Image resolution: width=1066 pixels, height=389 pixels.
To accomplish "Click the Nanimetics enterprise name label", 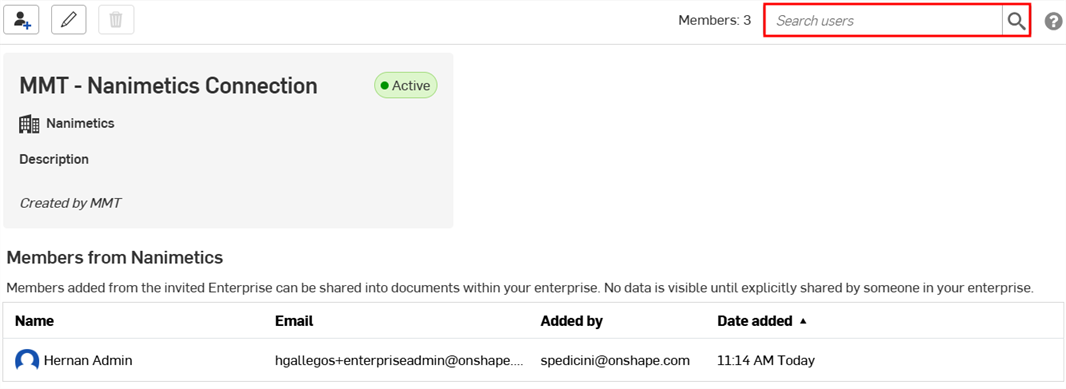I will pyautogui.click(x=80, y=124).
